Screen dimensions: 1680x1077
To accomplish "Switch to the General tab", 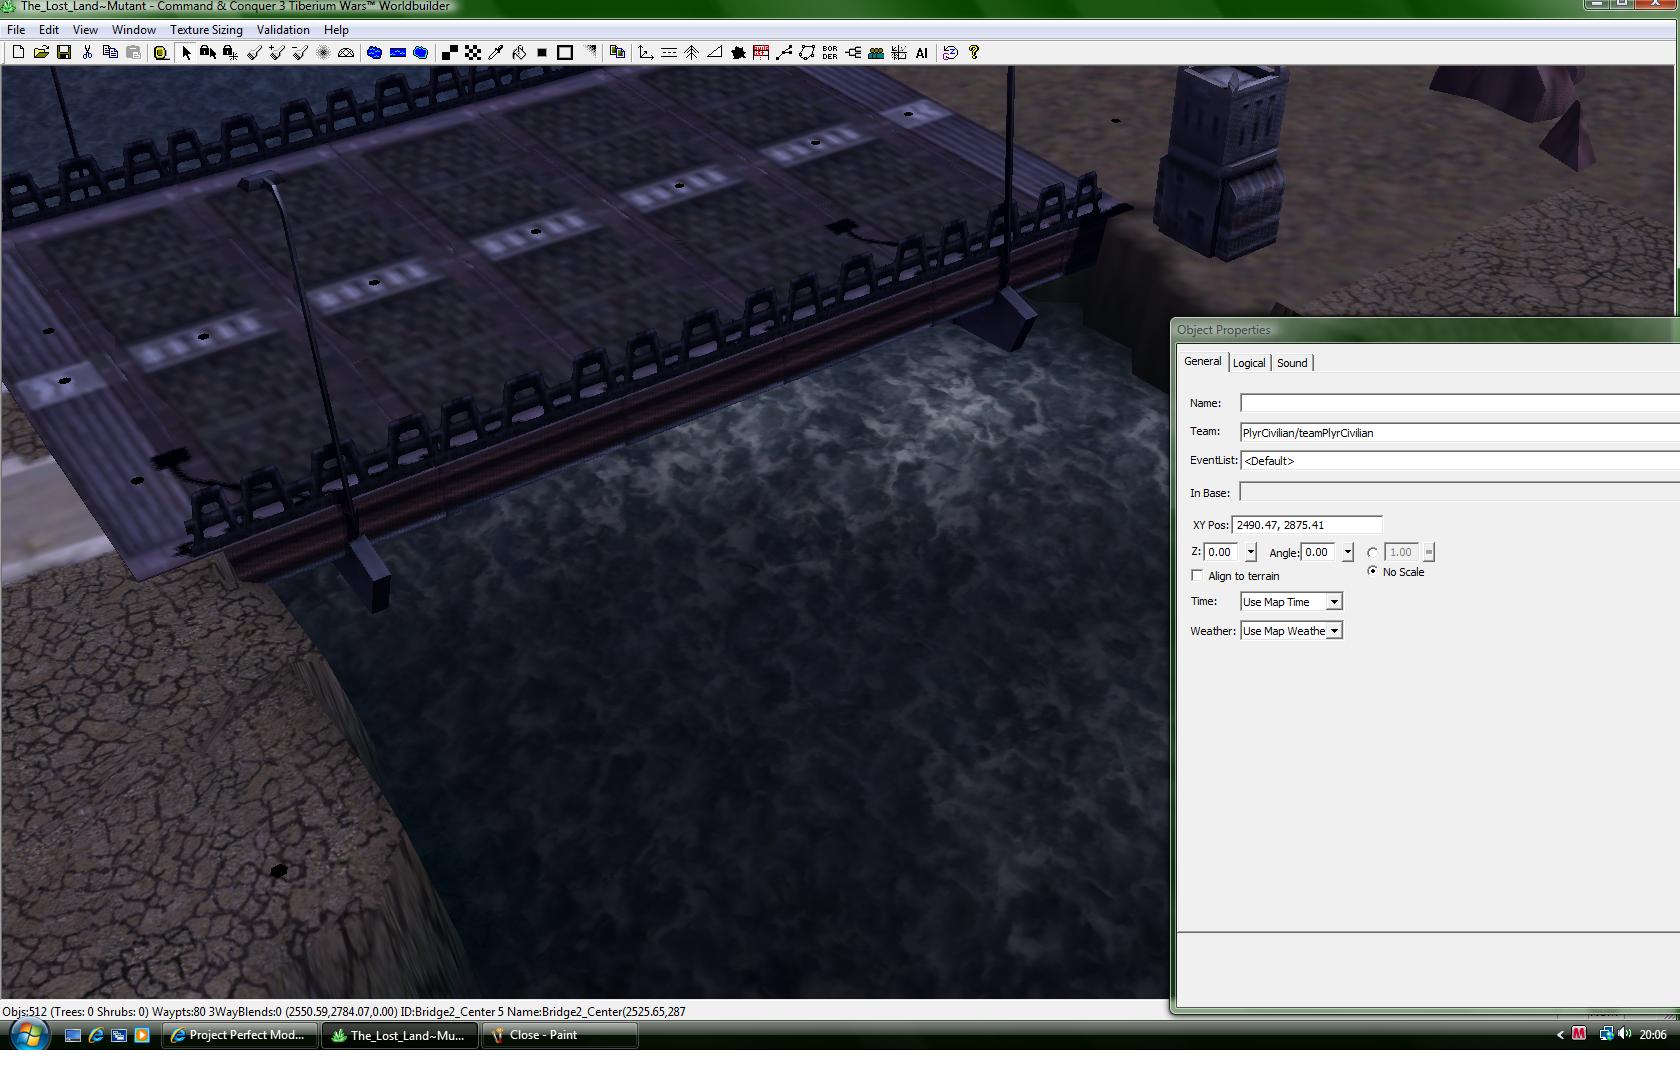I will pyautogui.click(x=1203, y=361).
